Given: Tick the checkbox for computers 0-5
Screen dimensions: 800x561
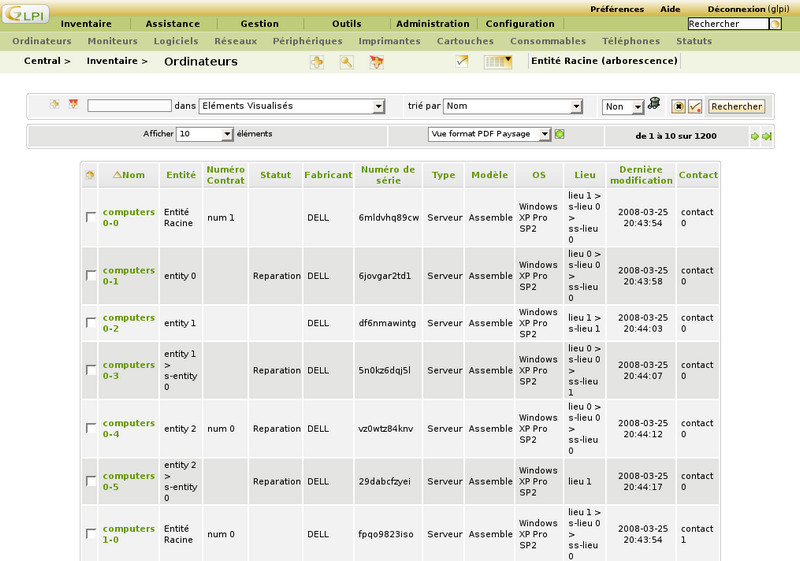Looking at the screenshot, I should click(x=91, y=481).
